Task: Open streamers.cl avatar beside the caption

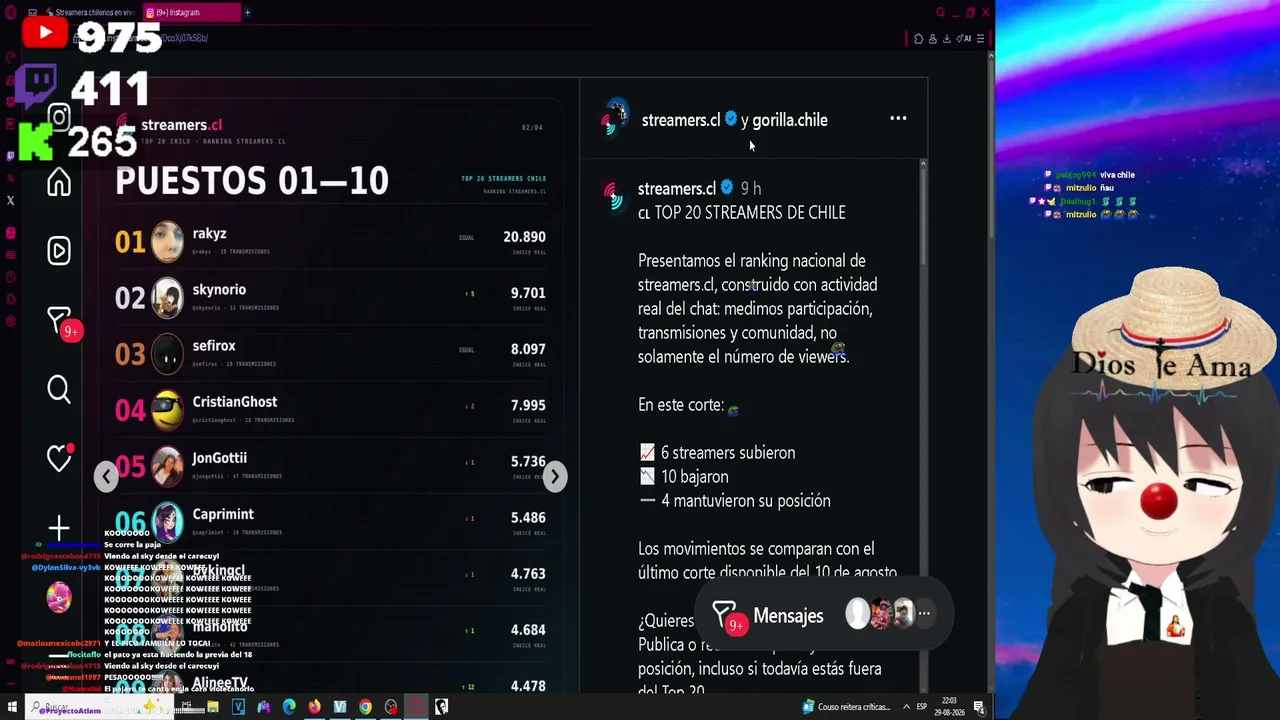Action: (613, 194)
